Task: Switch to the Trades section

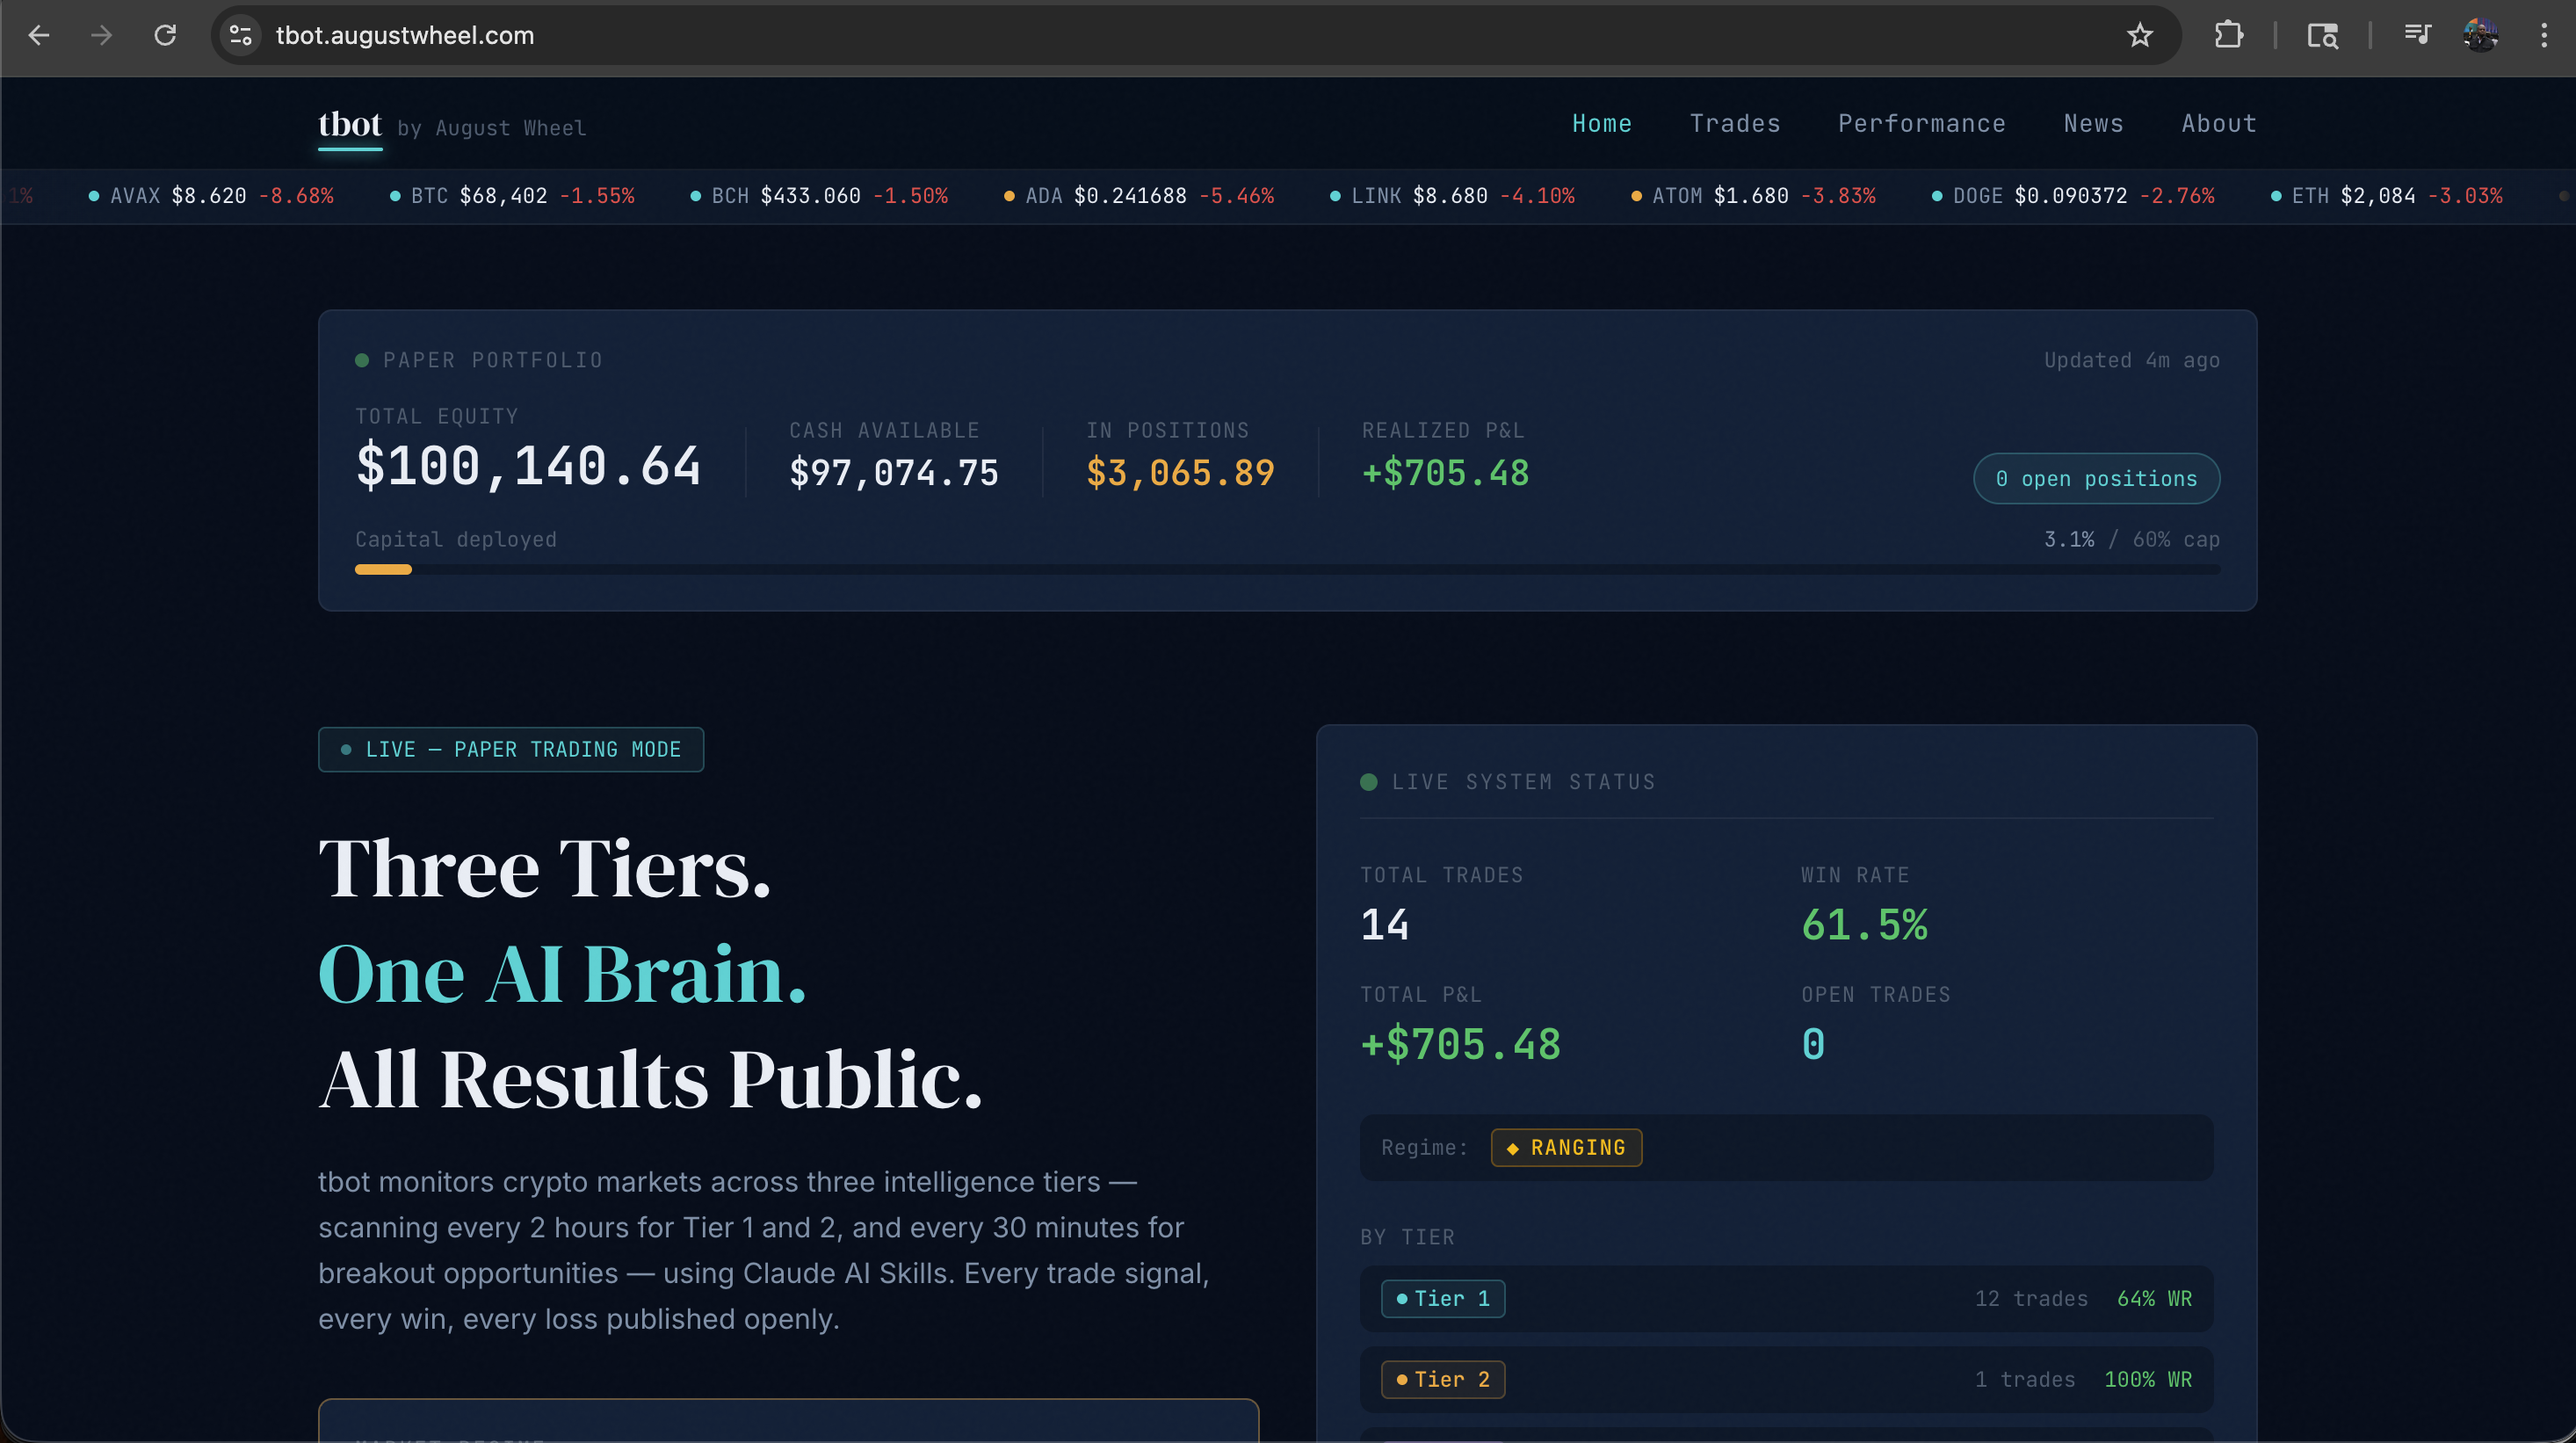Action: click(x=1735, y=123)
